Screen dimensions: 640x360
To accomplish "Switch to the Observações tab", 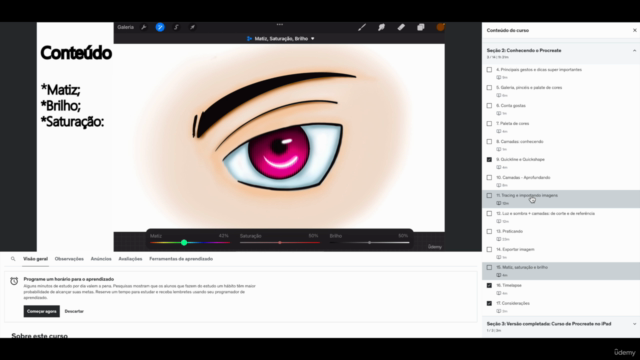I will [x=69, y=259].
